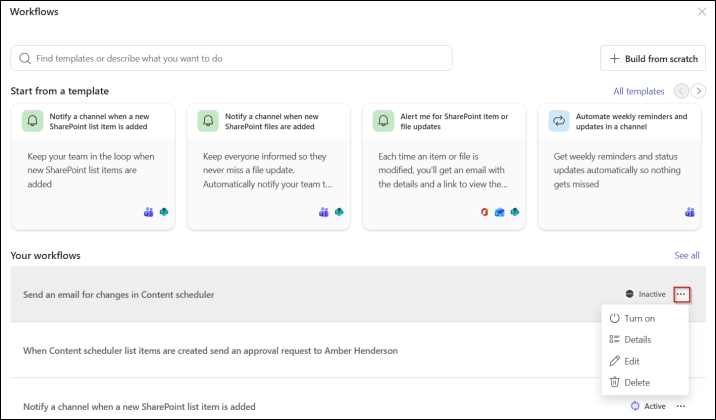Click the Inactive status icon

[x=629, y=294]
